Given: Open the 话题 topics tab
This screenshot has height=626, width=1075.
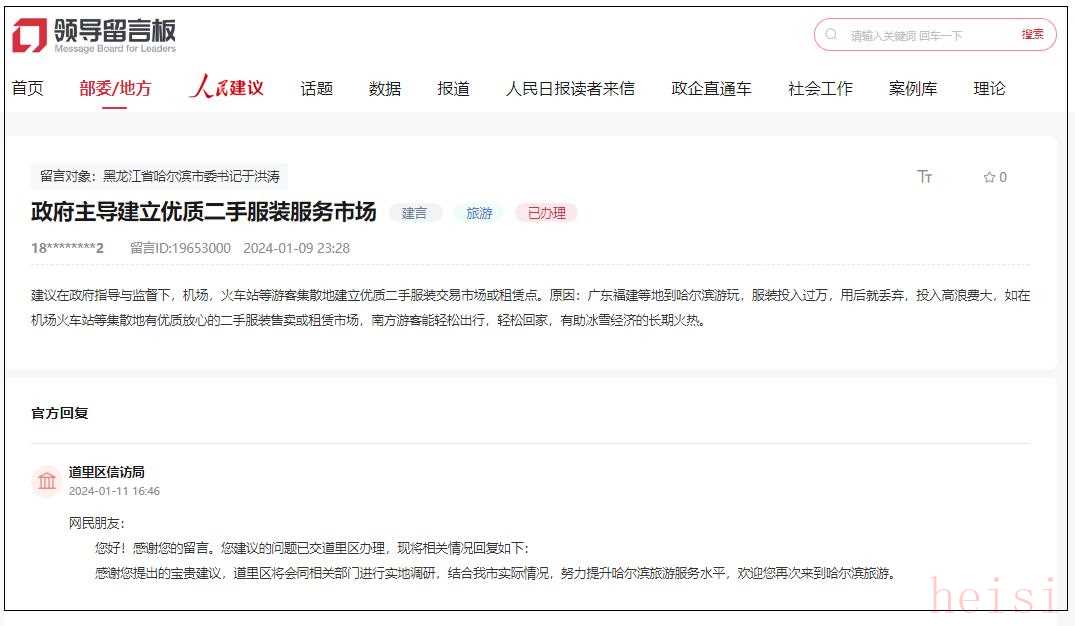Looking at the screenshot, I should [x=317, y=88].
